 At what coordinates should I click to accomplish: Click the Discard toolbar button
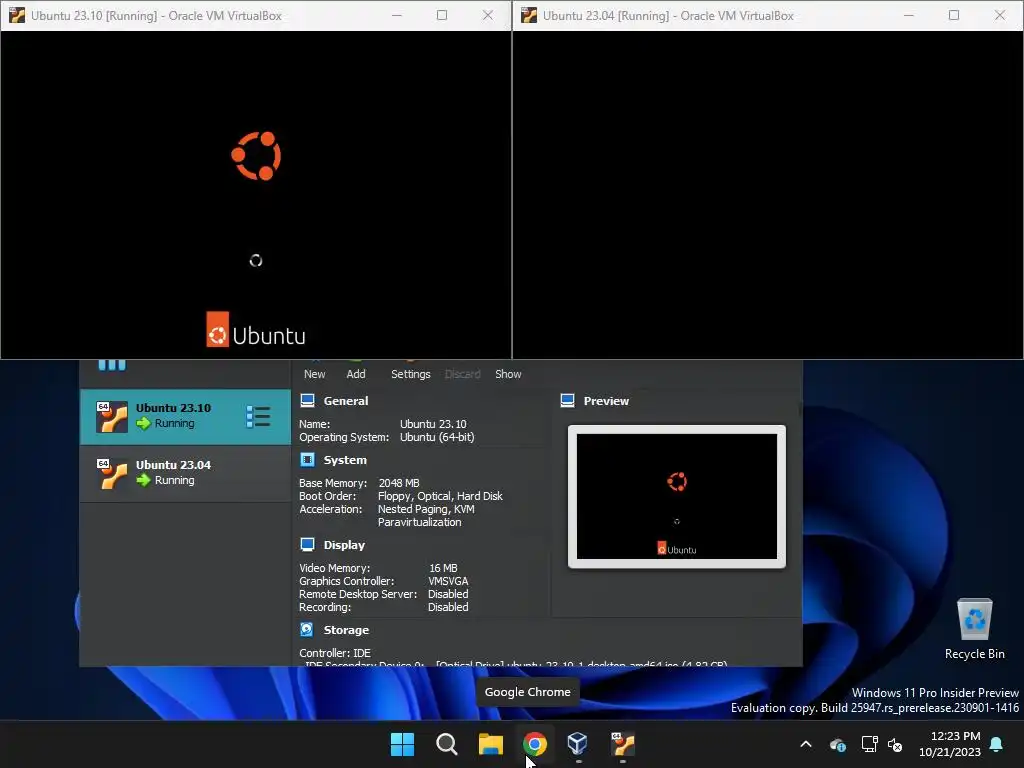(x=462, y=374)
